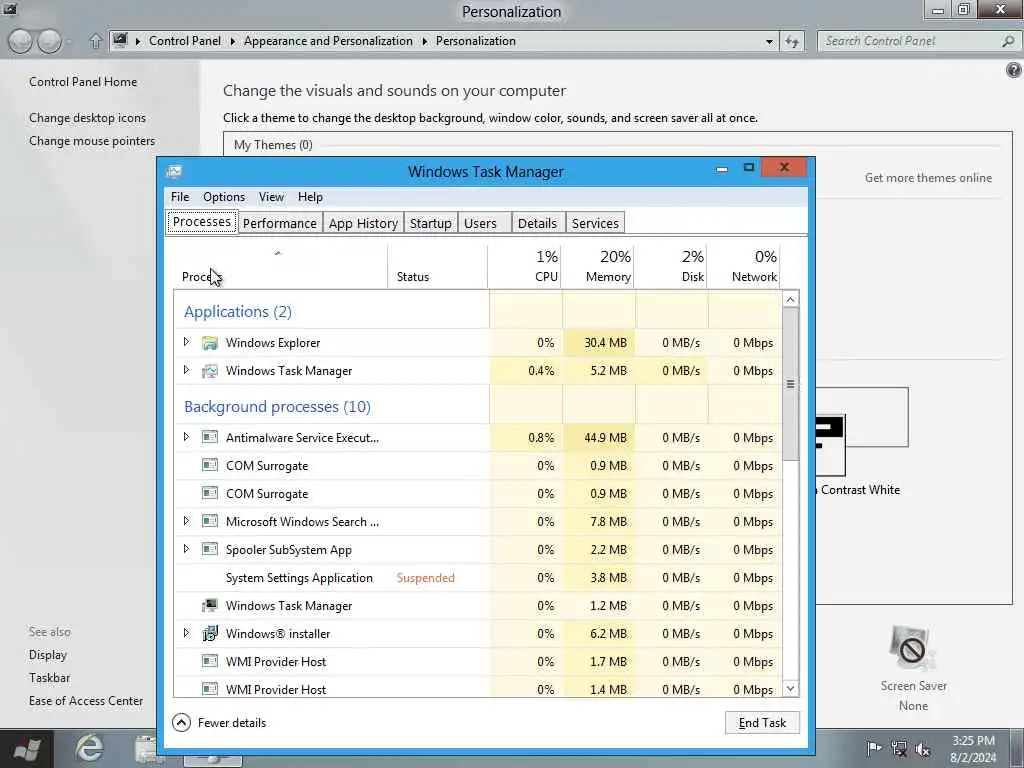
Task: Expand the Spooler SubSystem App row
Action: pos(186,549)
